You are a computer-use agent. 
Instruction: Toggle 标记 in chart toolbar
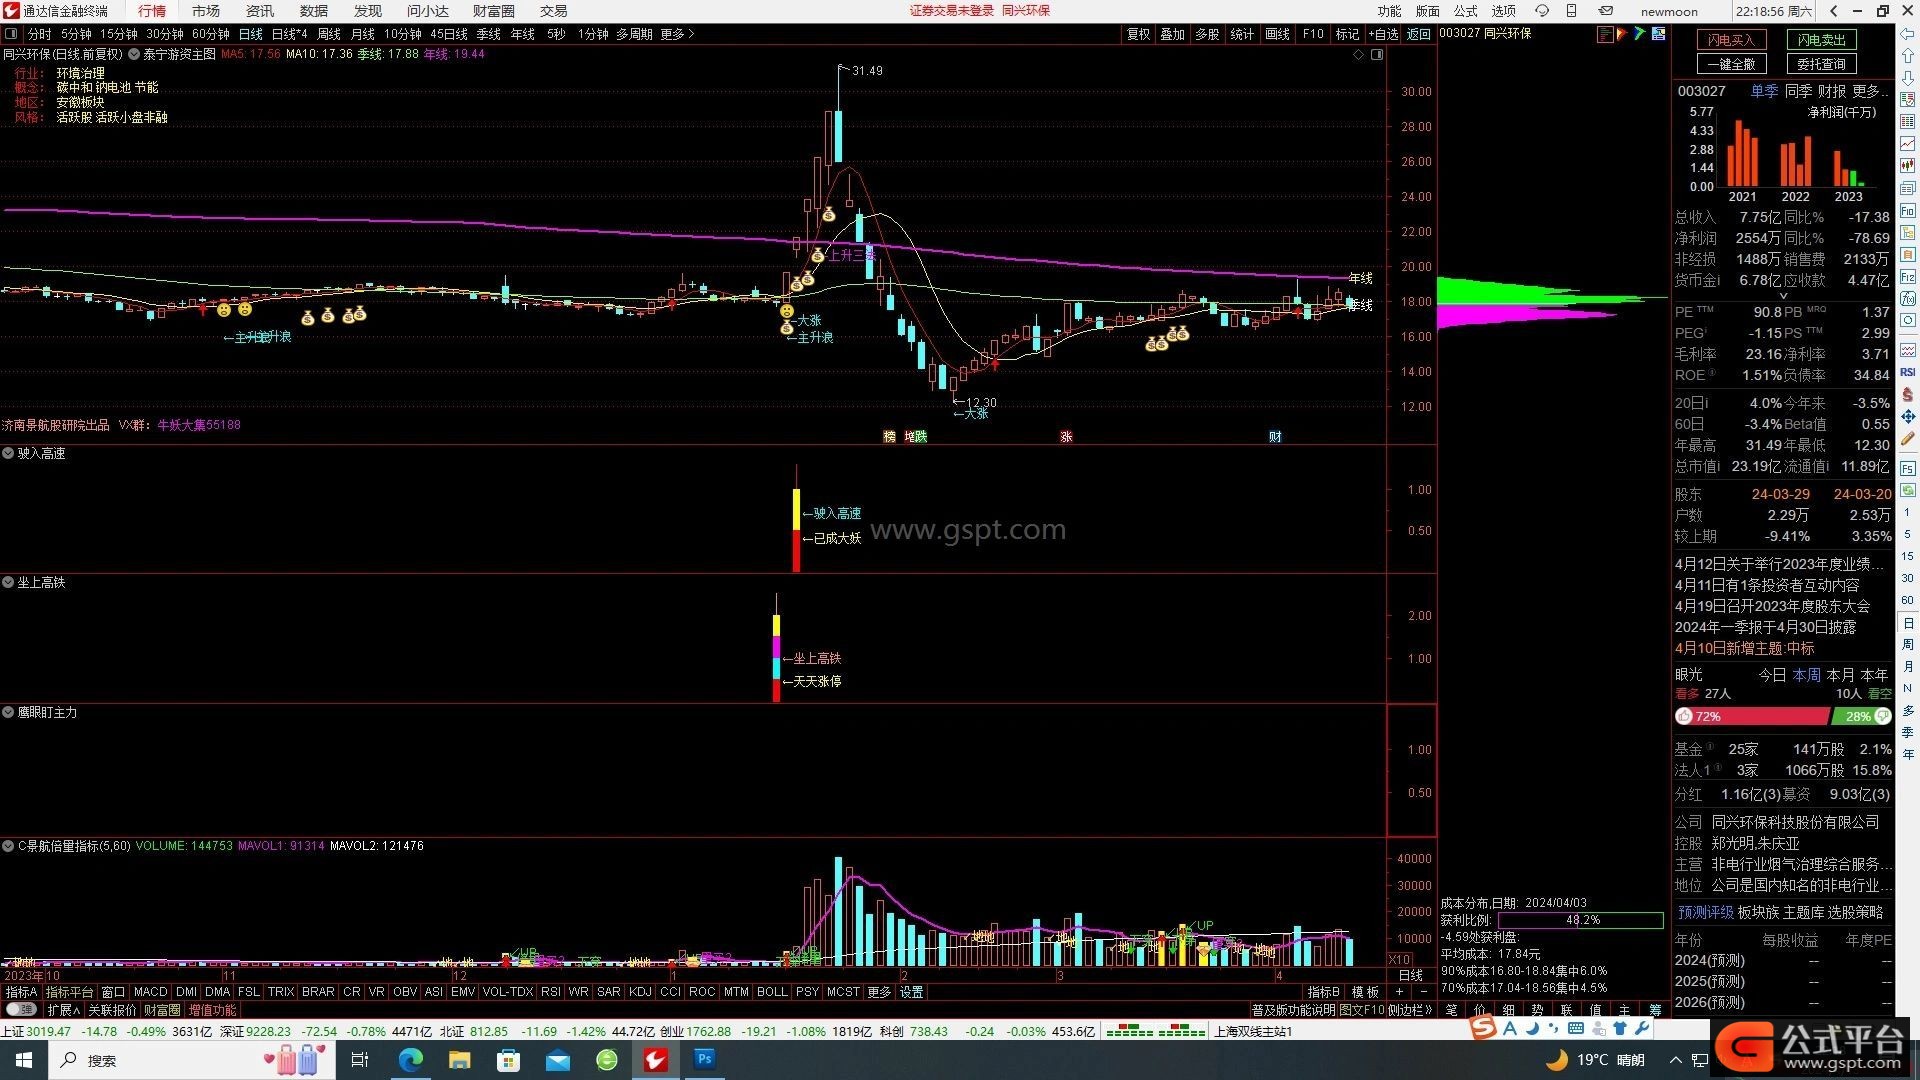(1347, 34)
